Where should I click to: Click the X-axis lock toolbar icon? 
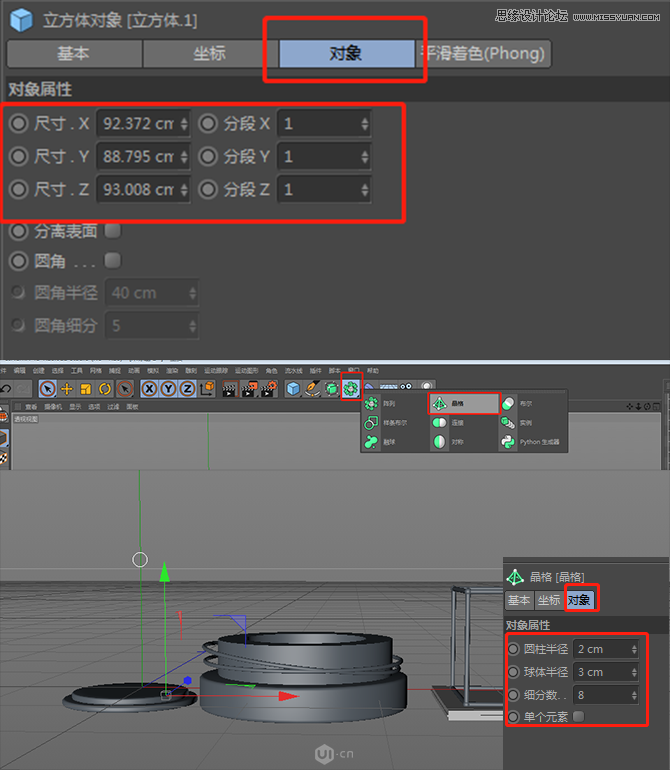coord(149,389)
